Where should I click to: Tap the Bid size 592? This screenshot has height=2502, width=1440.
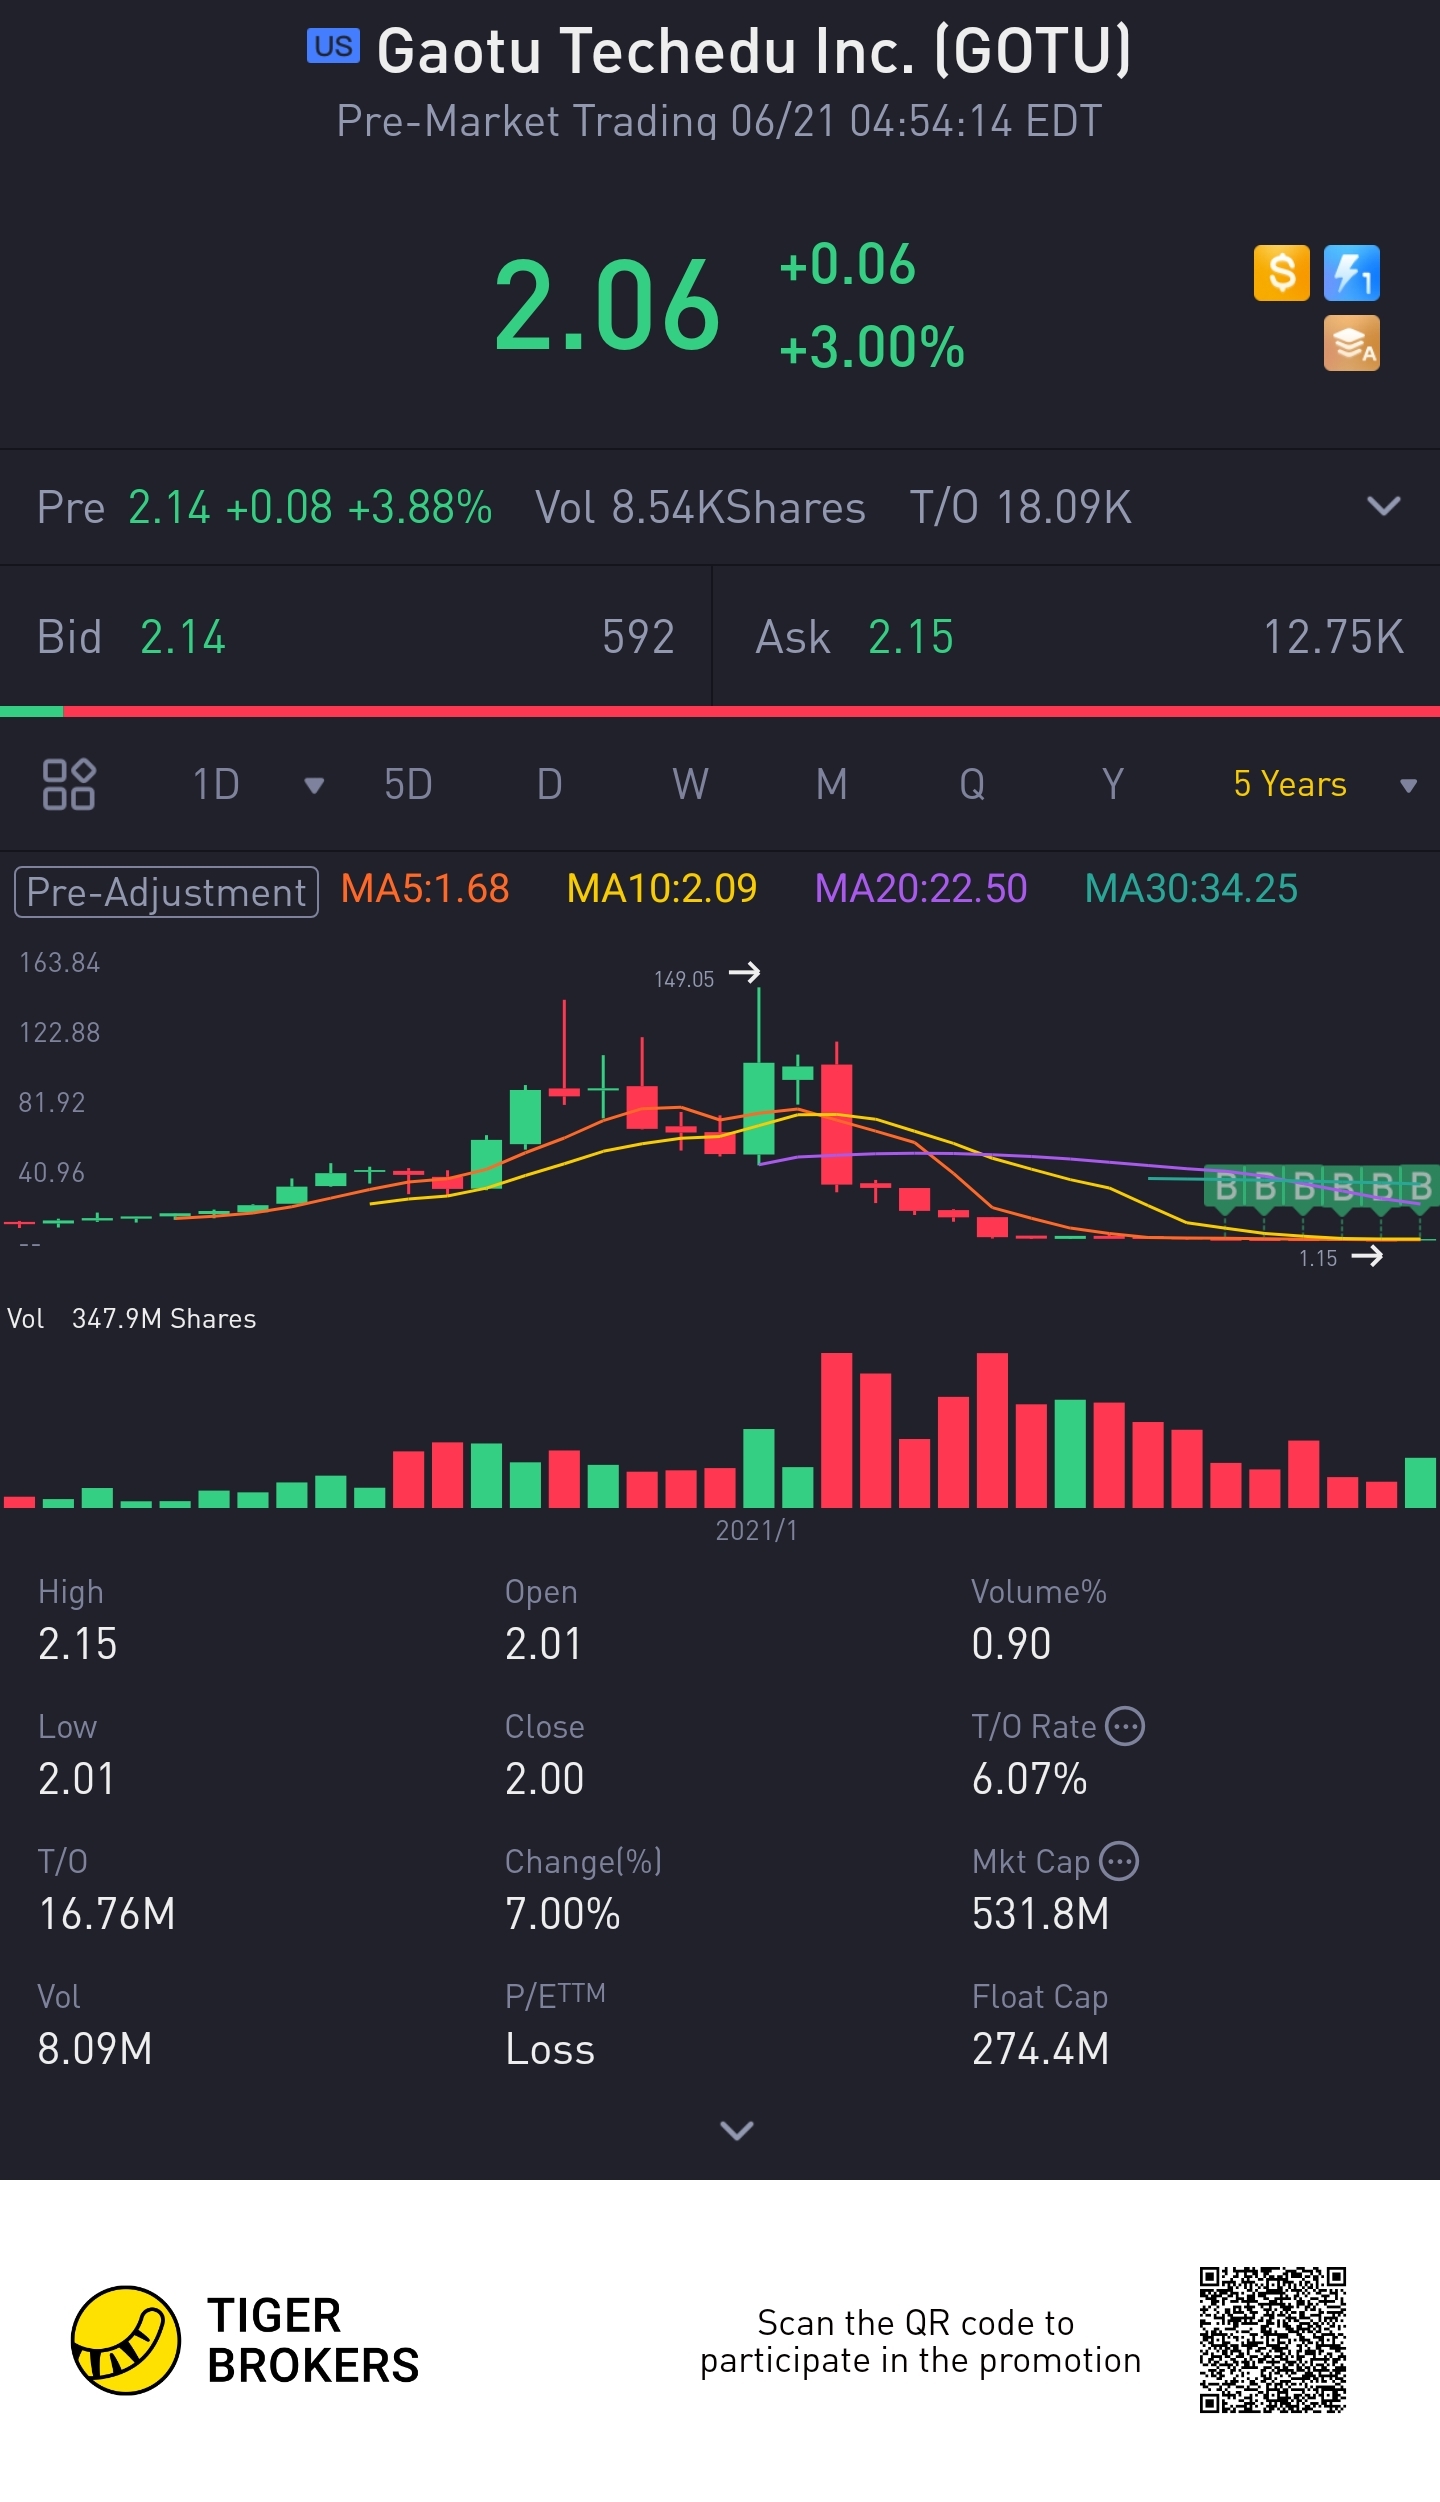[638, 637]
